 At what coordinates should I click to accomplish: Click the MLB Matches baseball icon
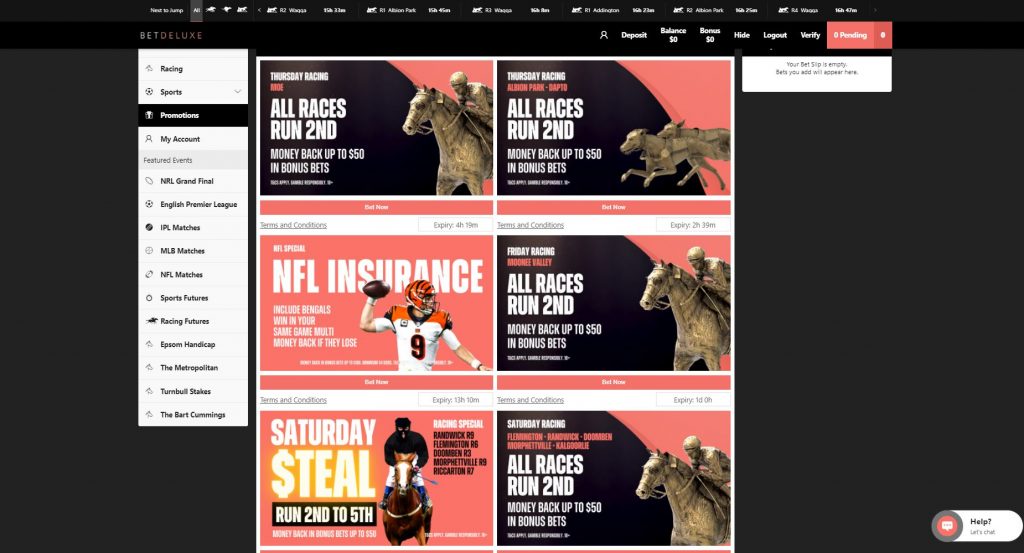click(x=149, y=251)
